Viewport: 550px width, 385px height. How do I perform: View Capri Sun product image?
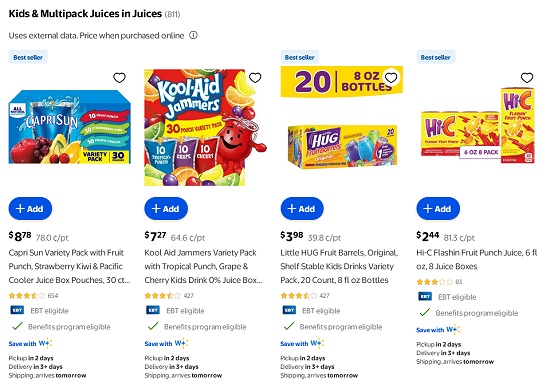pyautogui.click(x=69, y=127)
